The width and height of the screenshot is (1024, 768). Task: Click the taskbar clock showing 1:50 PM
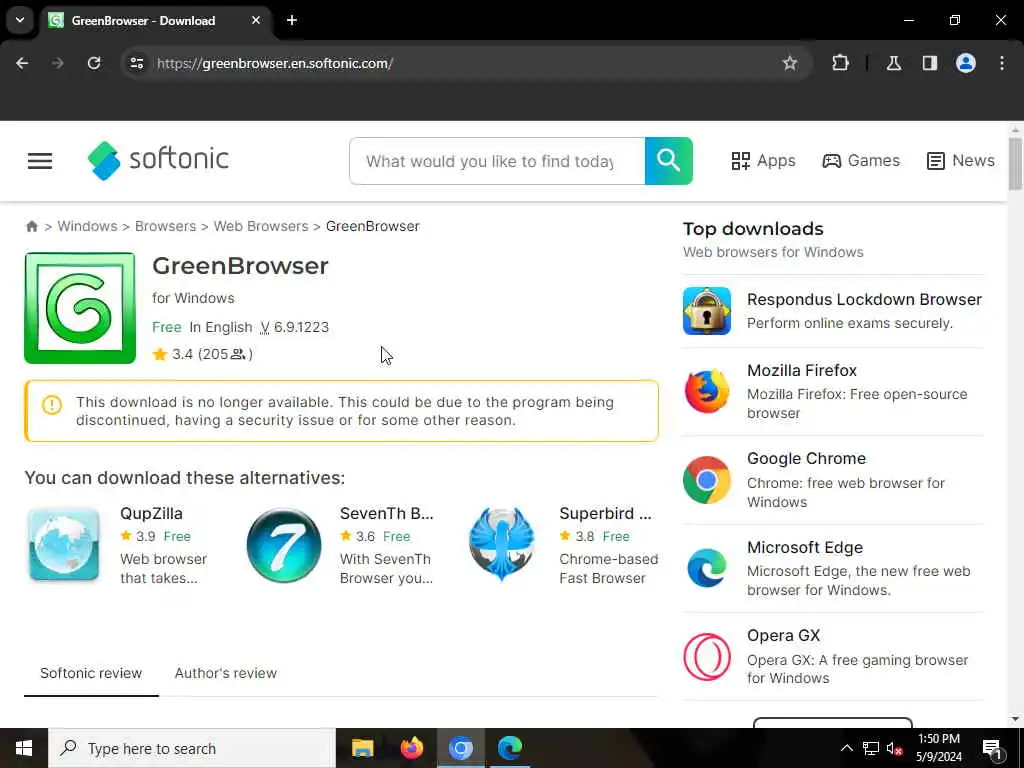click(x=938, y=748)
